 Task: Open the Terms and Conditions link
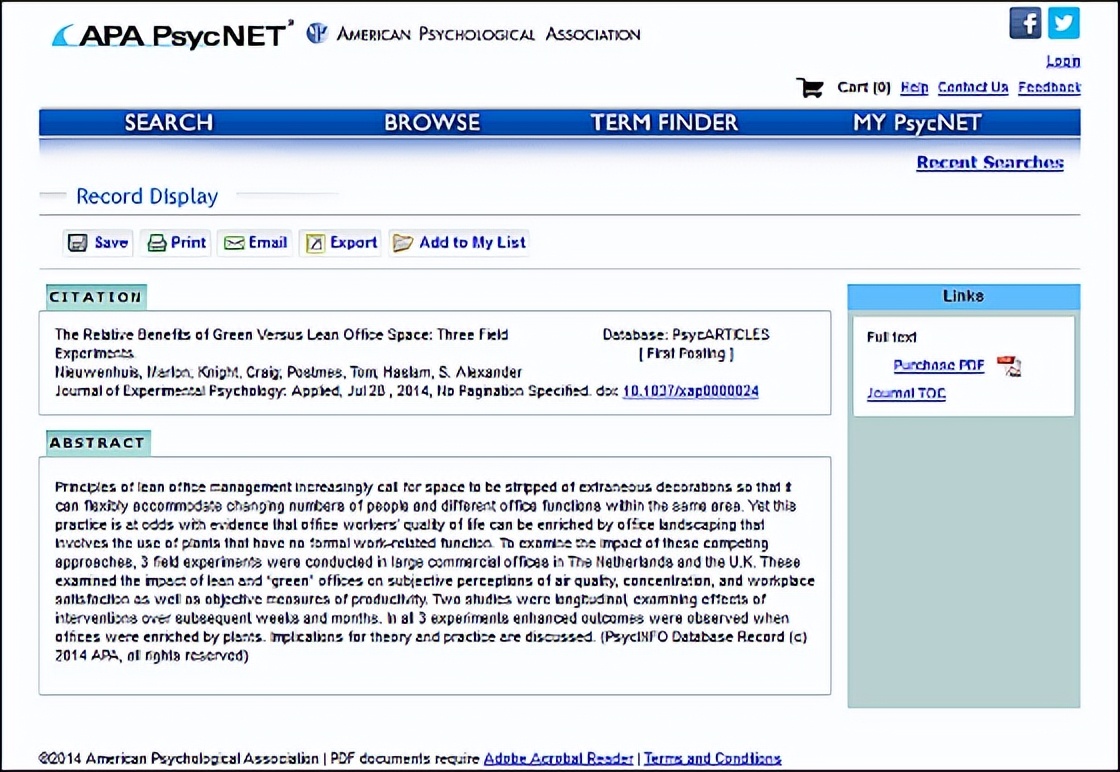pyautogui.click(x=713, y=758)
